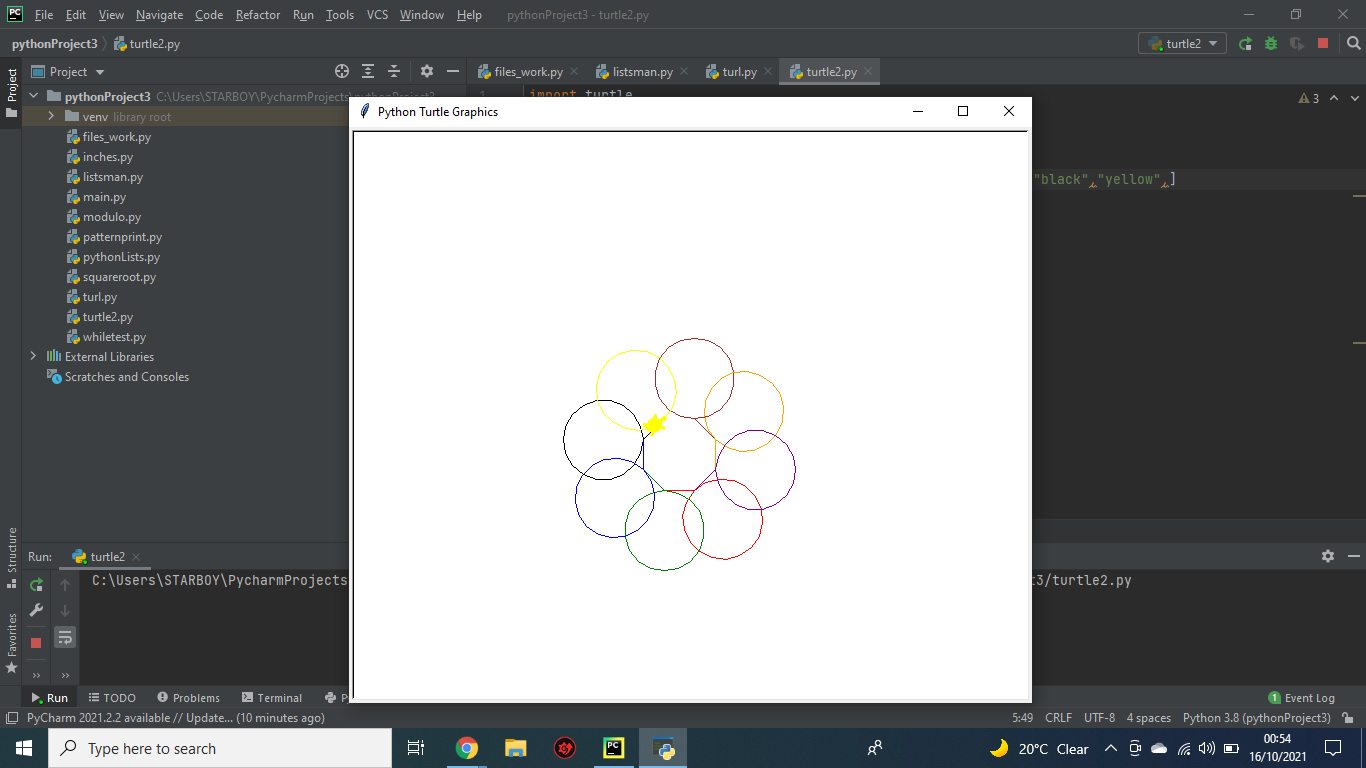The height and width of the screenshot is (768, 1366).
Task: Expand External Libraries node
Action: 33,357
